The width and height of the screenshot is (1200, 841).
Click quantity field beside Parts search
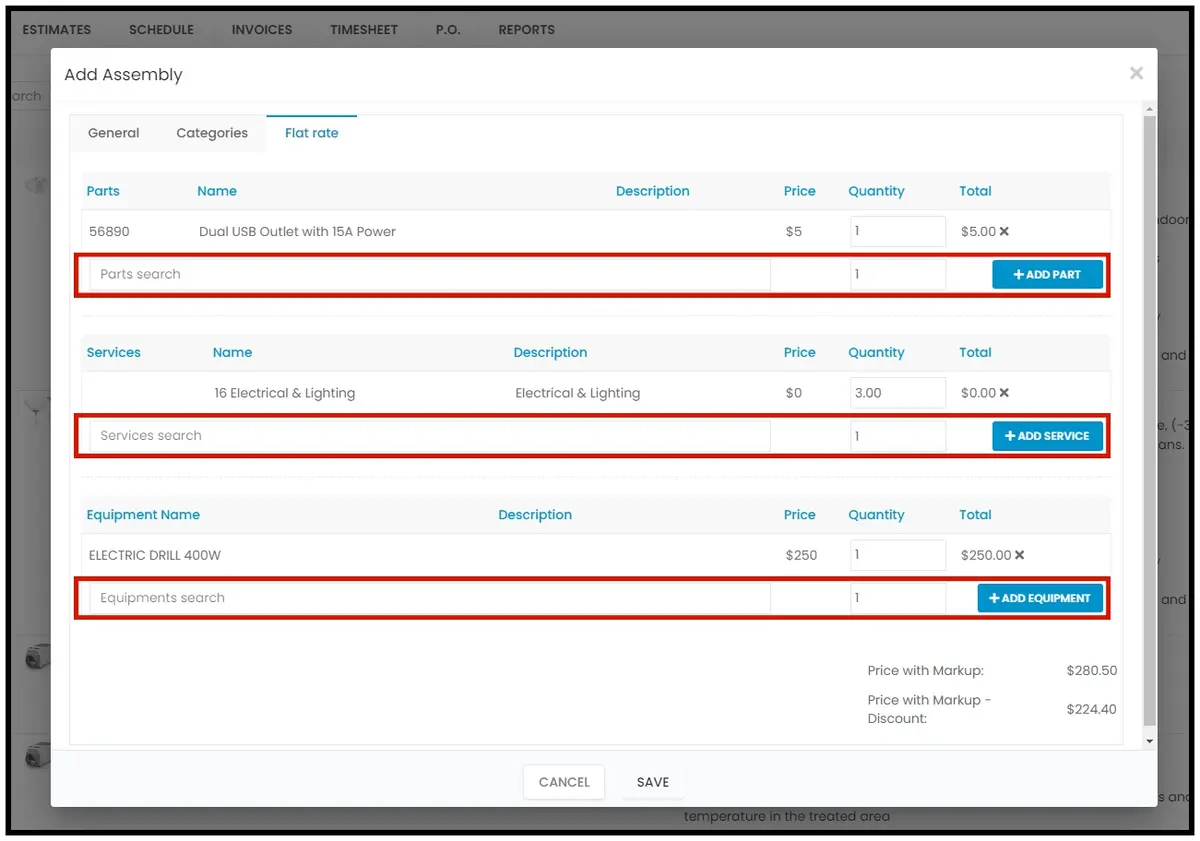coord(898,275)
